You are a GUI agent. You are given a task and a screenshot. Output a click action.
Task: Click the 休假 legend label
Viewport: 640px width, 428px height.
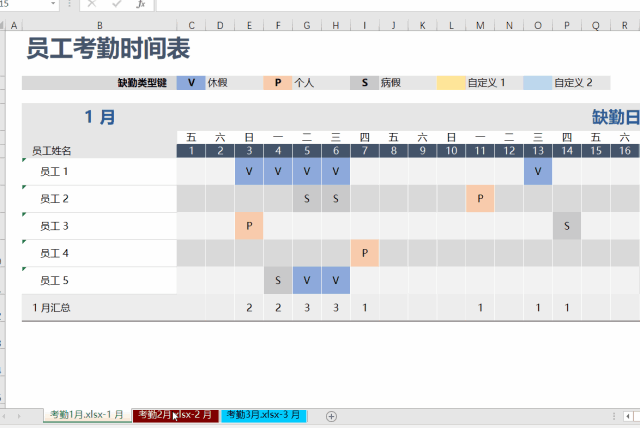point(218,83)
